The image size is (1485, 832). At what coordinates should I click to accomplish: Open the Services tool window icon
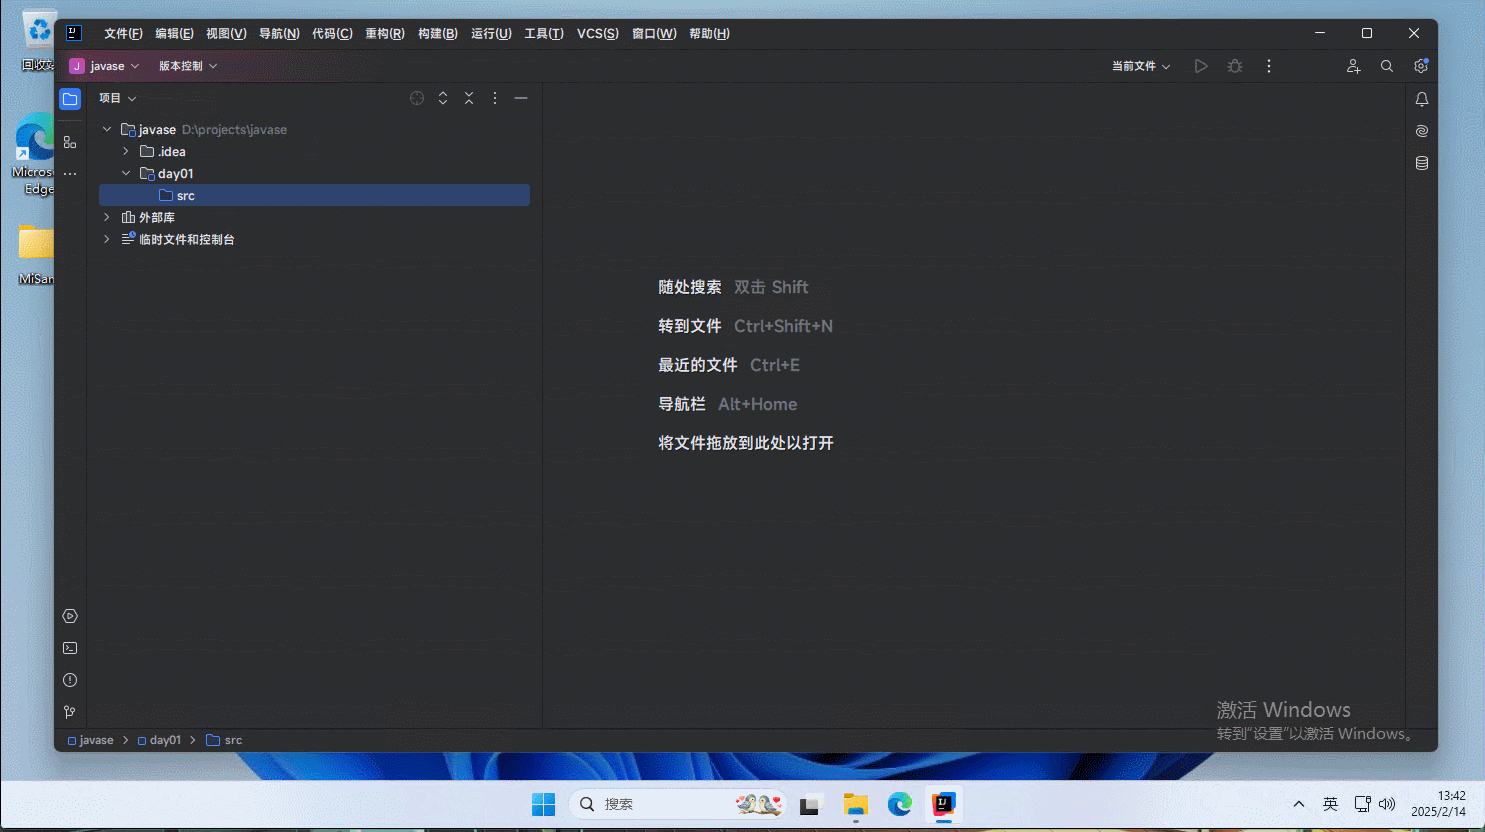coord(70,616)
